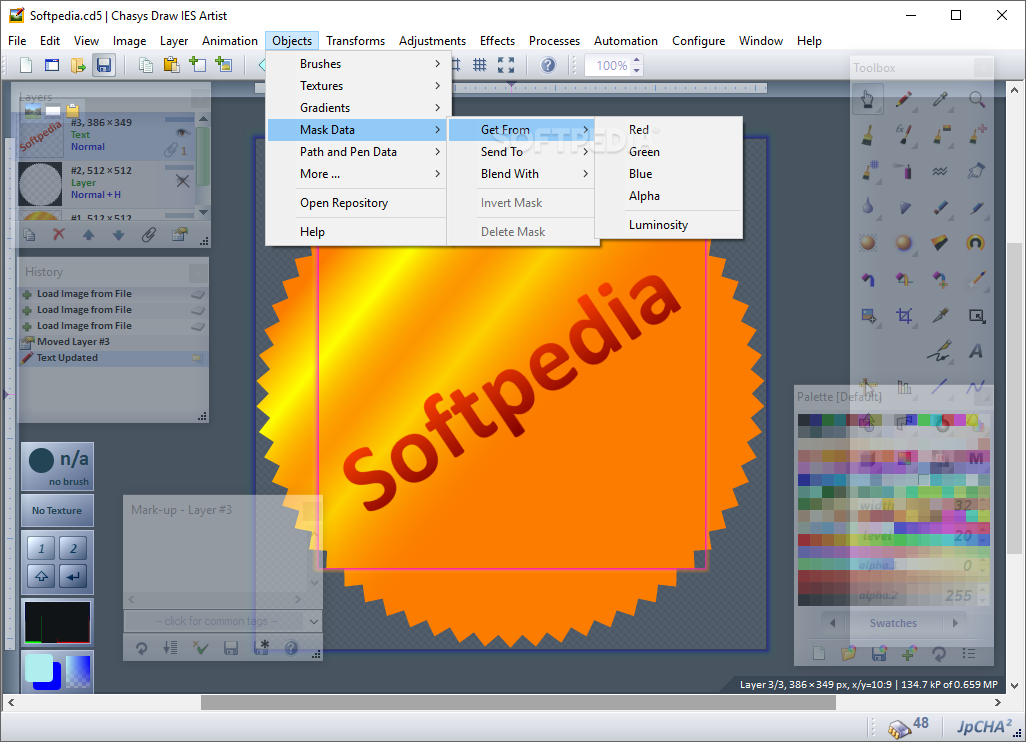Delete layer with red X in Layers panel
This screenshot has height=742, width=1026.
pos(59,234)
